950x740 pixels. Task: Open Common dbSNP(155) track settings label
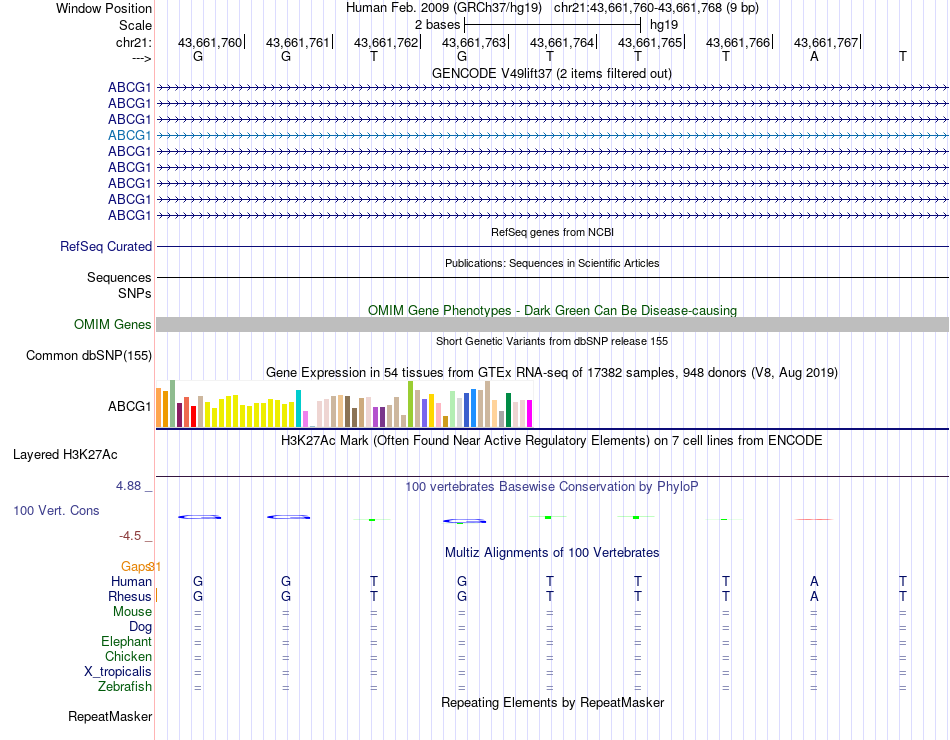(89, 356)
